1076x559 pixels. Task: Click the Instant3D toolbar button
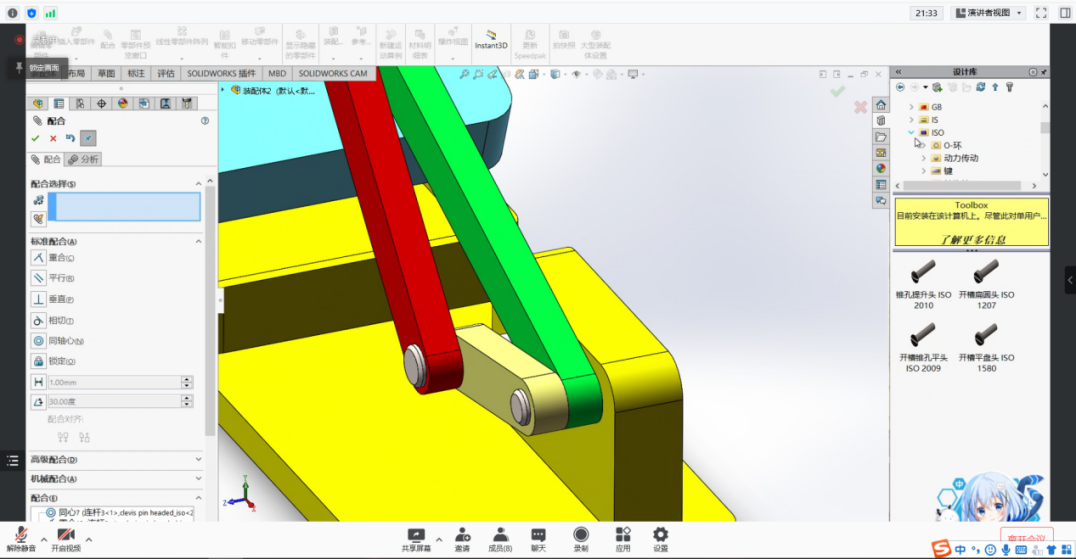coord(491,40)
